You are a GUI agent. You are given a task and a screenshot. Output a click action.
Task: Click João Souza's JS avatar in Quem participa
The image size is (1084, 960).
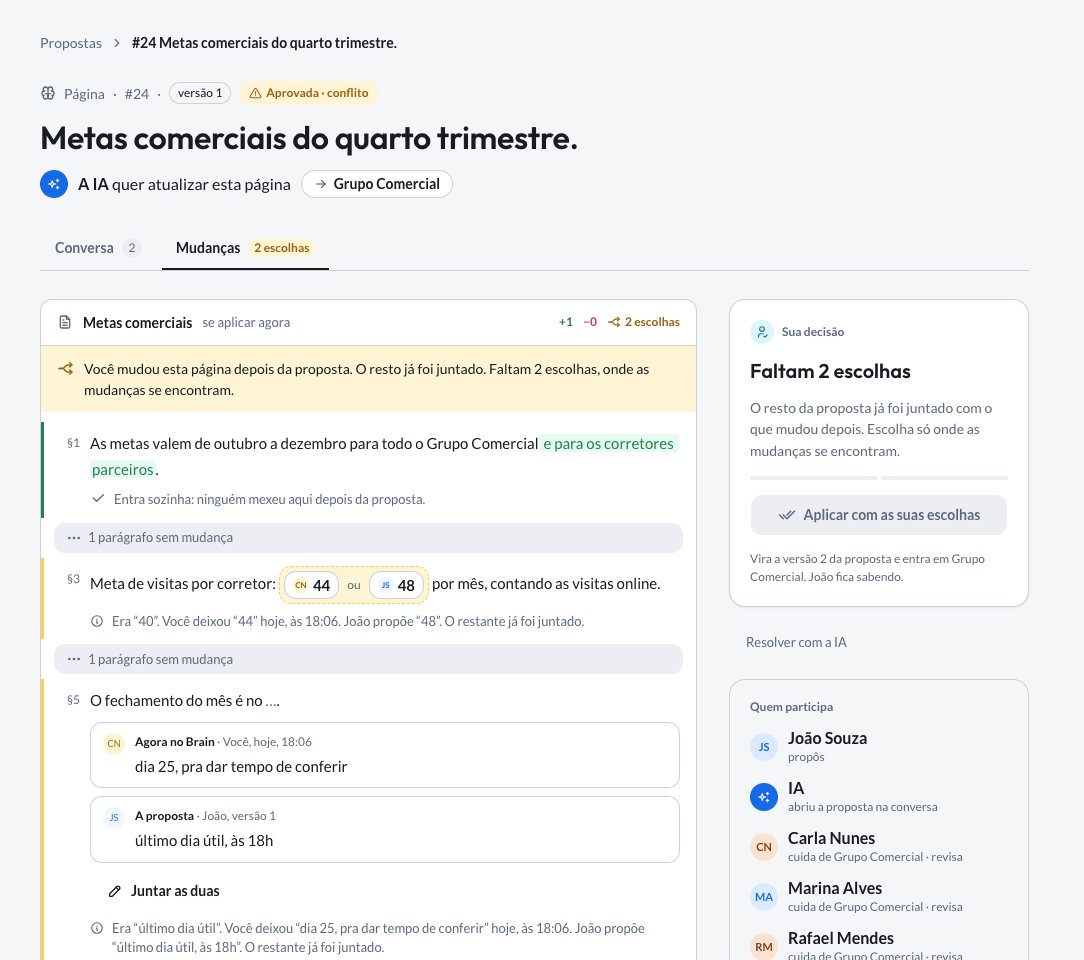764,746
